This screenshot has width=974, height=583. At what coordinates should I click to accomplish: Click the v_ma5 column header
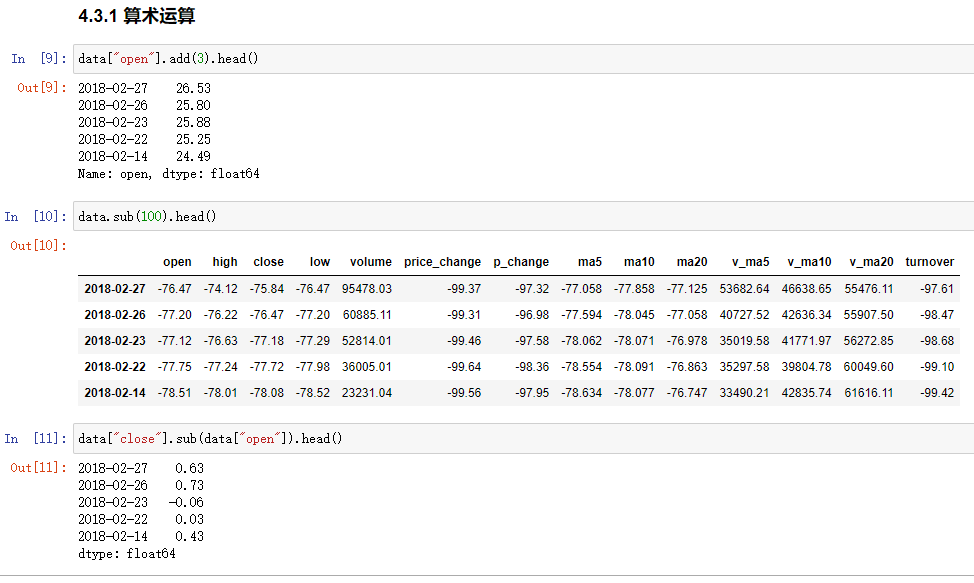pyautogui.click(x=750, y=262)
